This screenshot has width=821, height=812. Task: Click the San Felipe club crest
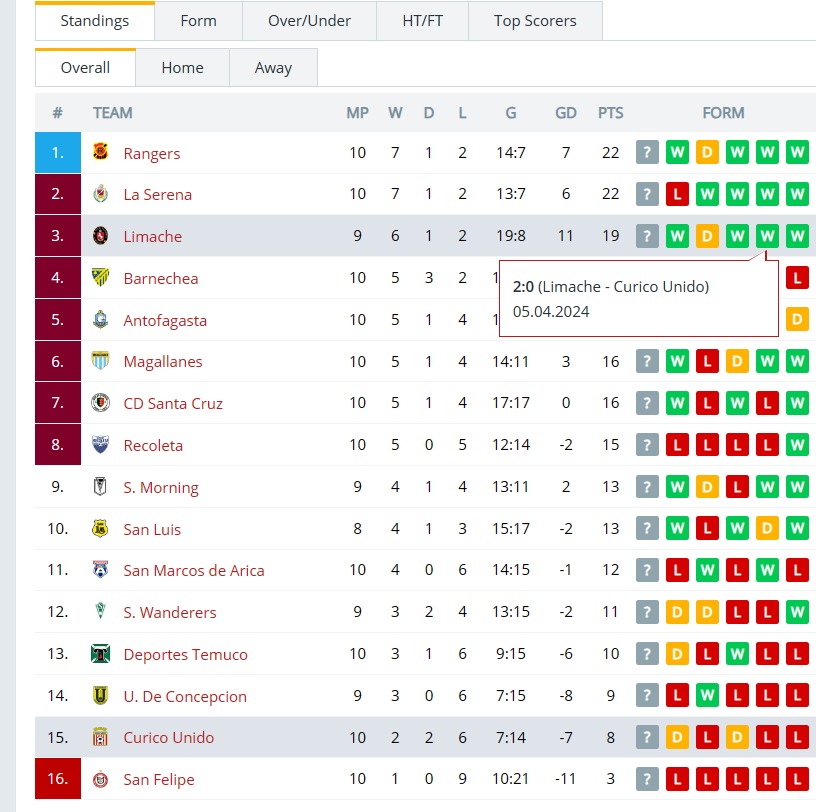(101, 780)
